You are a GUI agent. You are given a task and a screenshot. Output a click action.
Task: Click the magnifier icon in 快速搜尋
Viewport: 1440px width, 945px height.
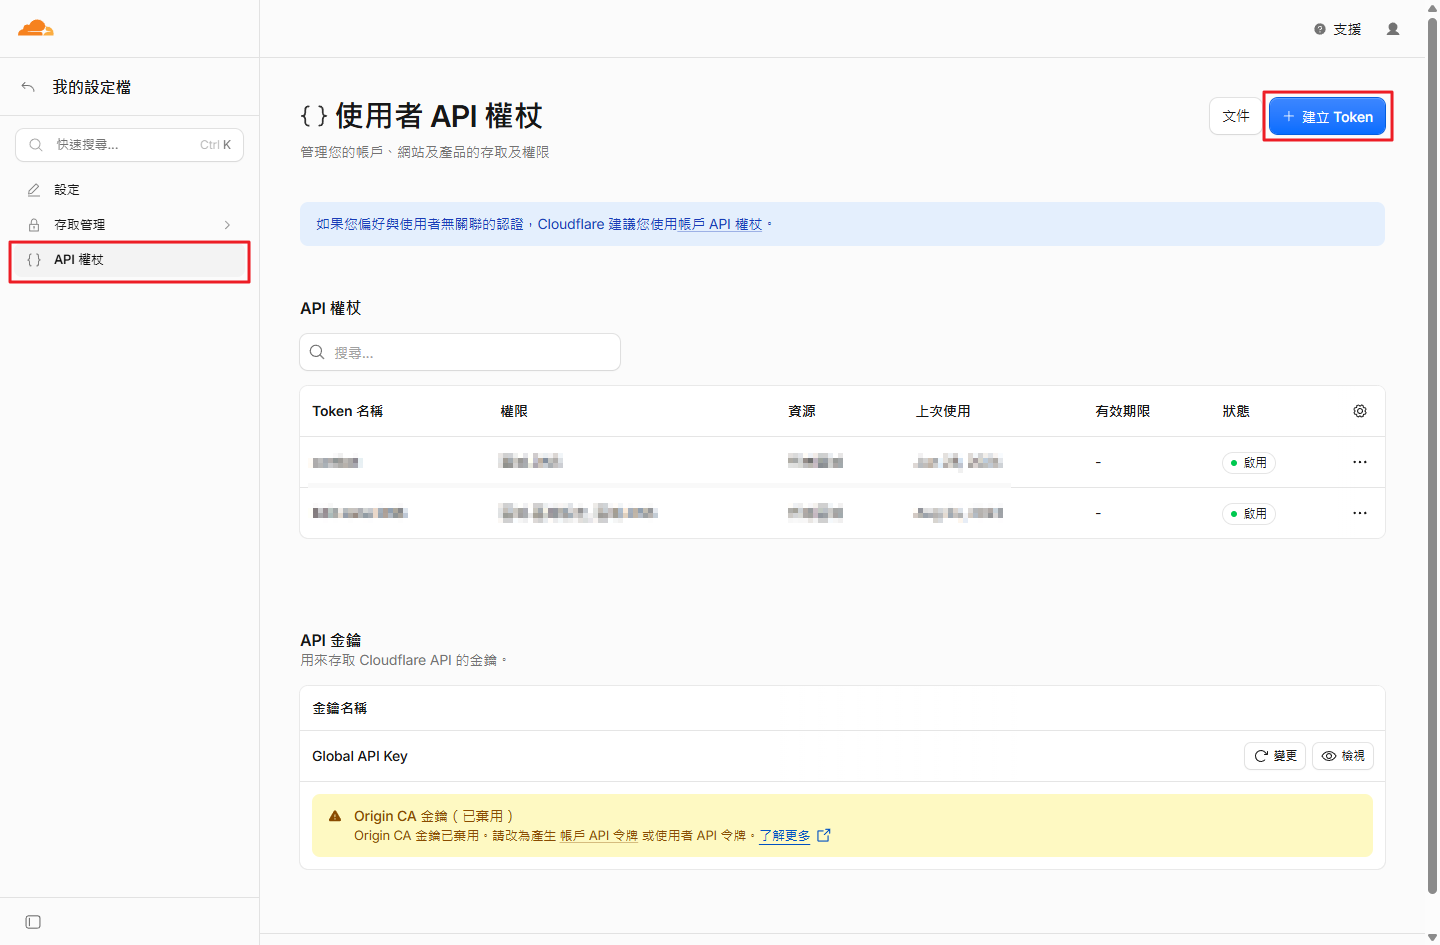pyautogui.click(x=36, y=145)
